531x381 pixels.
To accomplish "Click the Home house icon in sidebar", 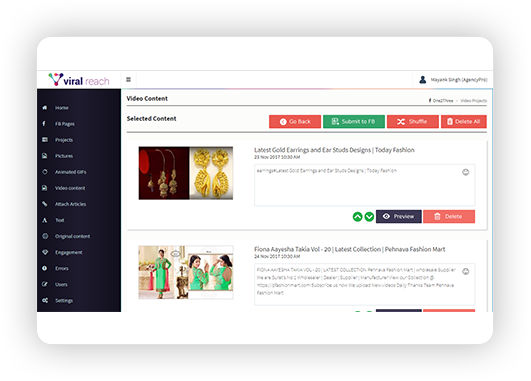I will tap(45, 108).
